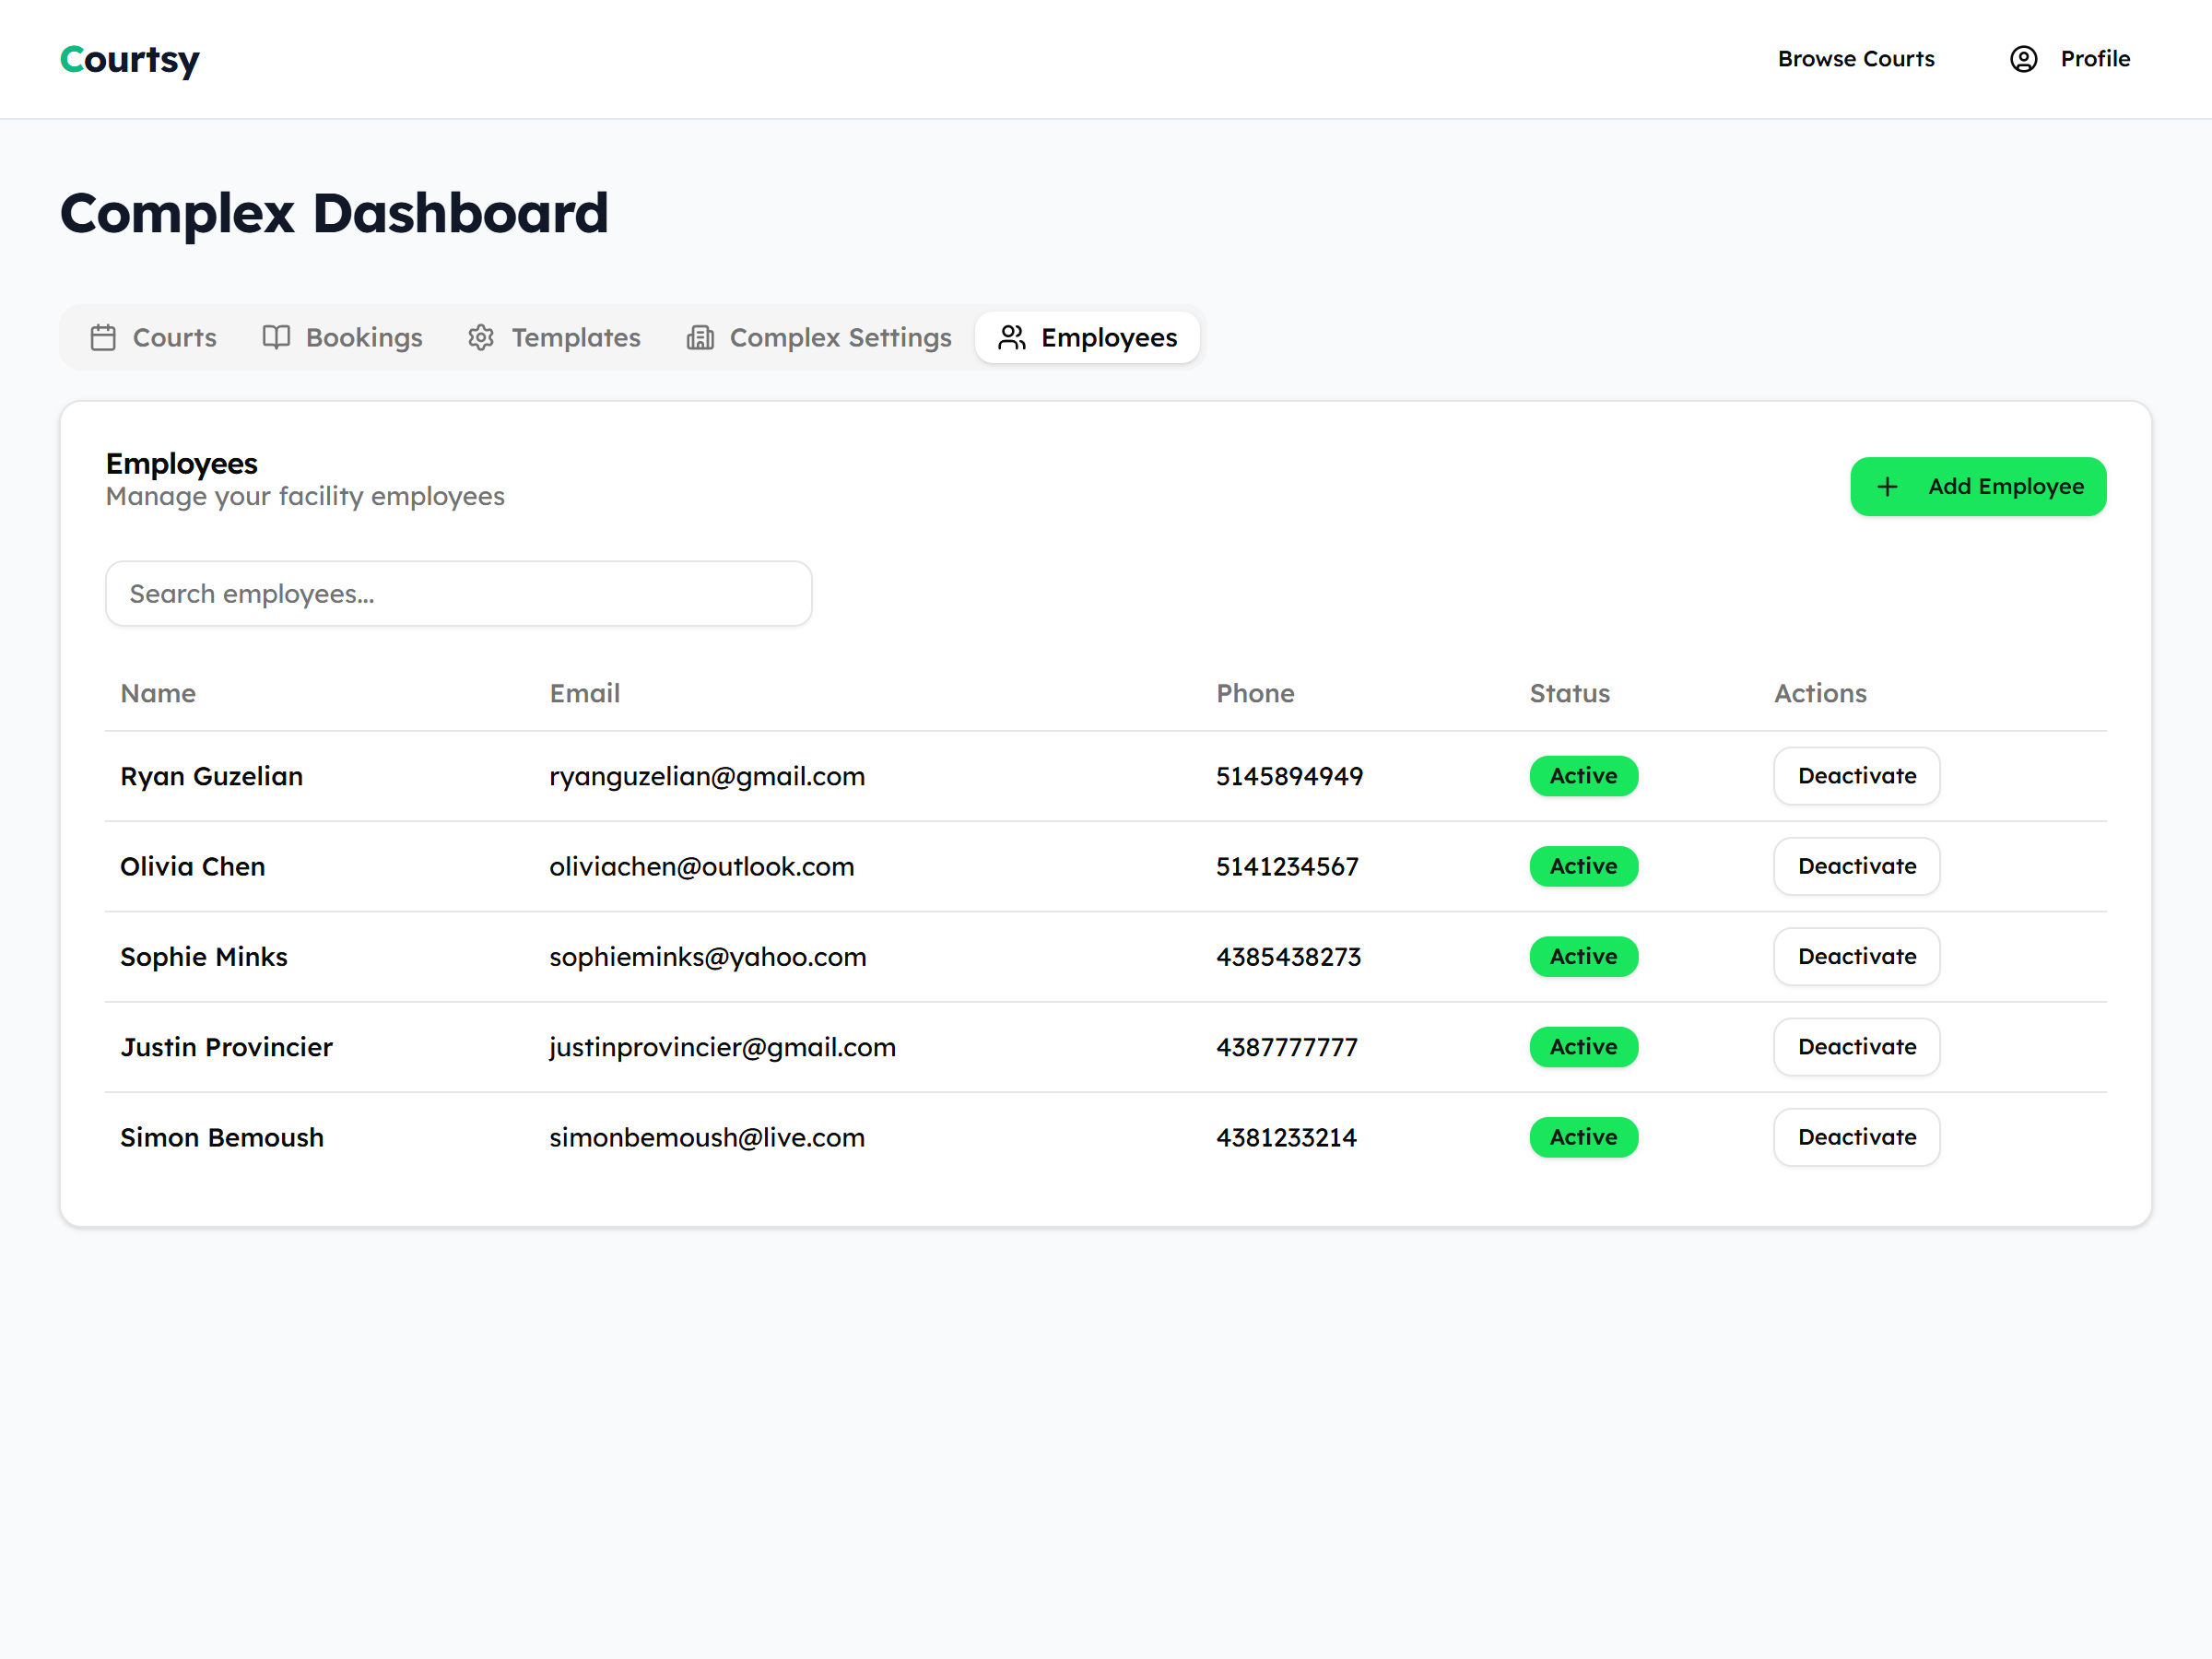Focus the Search employees field
The image size is (2212, 1659).
[x=459, y=594]
